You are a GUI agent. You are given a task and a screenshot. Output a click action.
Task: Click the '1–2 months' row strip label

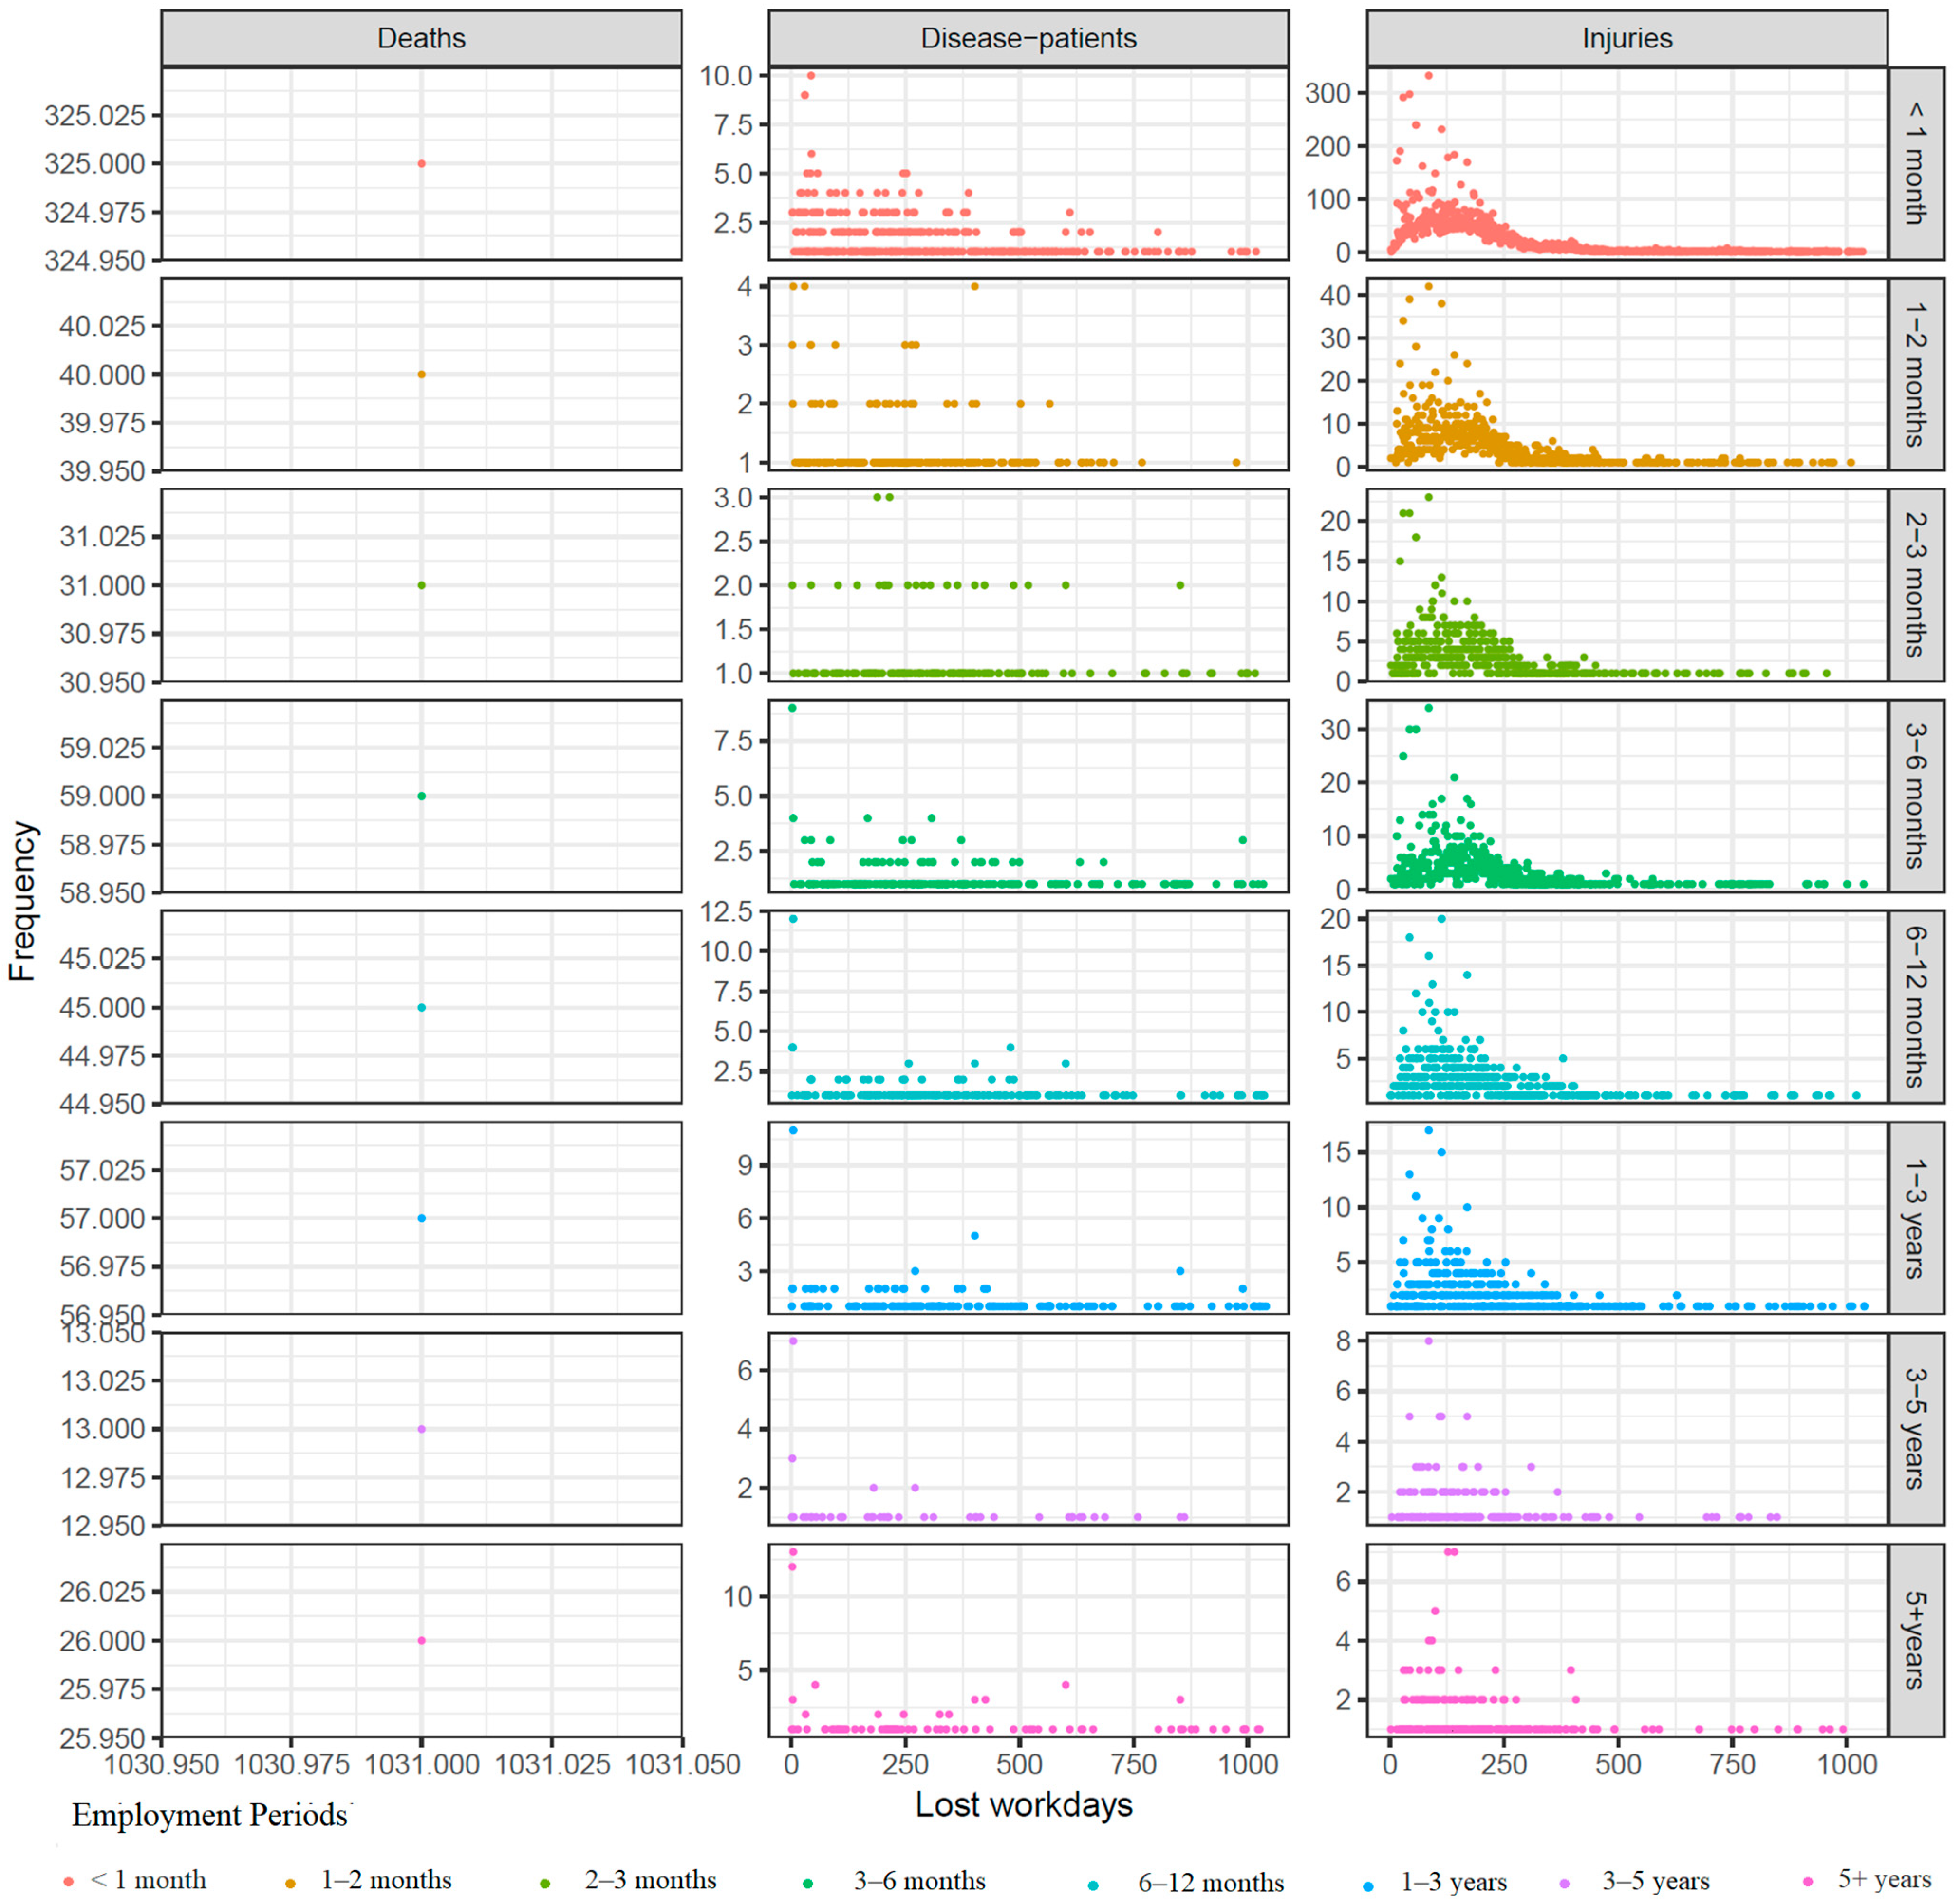click(x=1915, y=374)
